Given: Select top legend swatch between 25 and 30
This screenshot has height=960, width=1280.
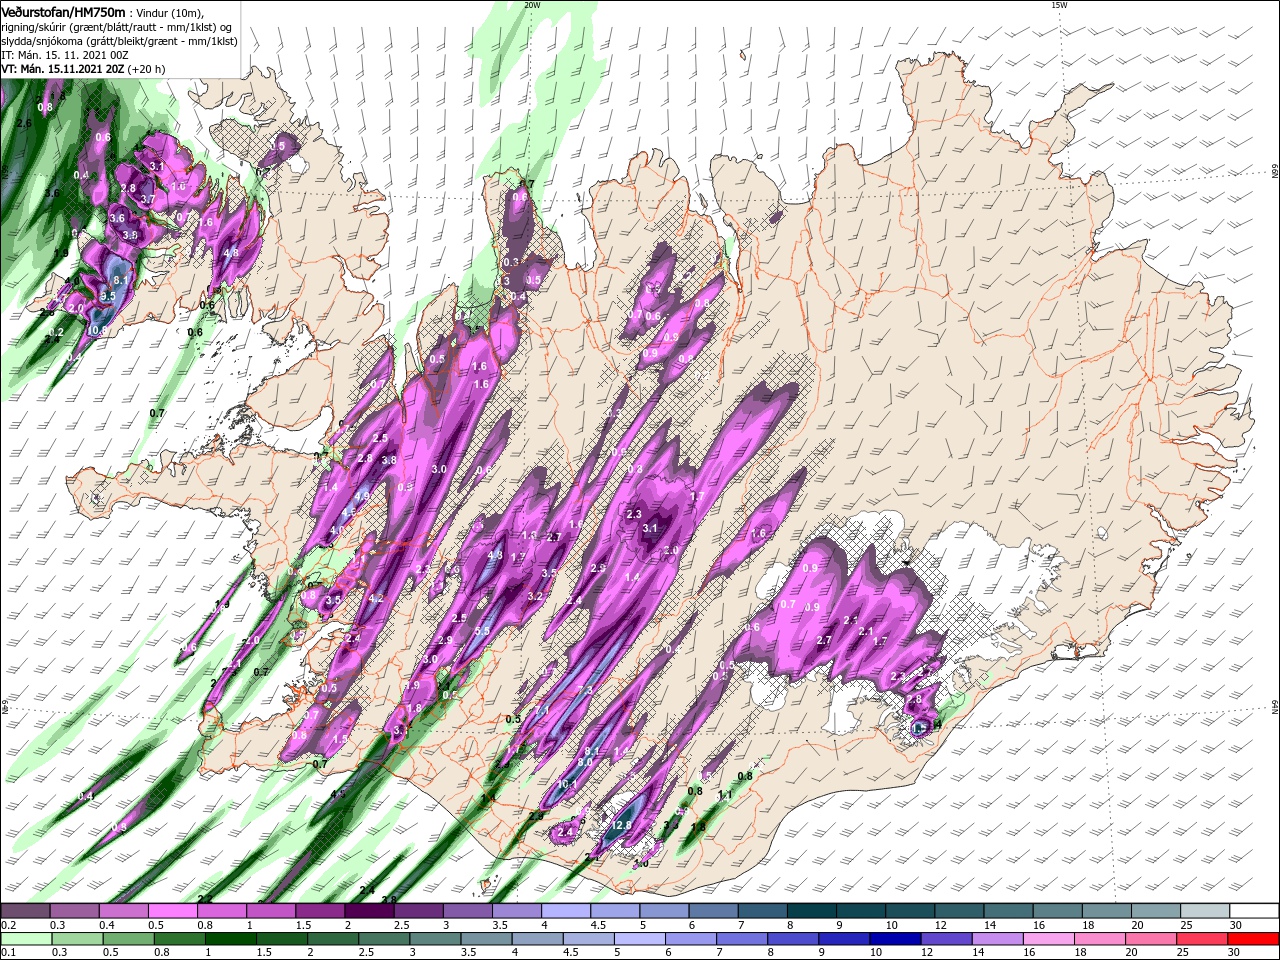Looking at the screenshot, I should 1205,911.
